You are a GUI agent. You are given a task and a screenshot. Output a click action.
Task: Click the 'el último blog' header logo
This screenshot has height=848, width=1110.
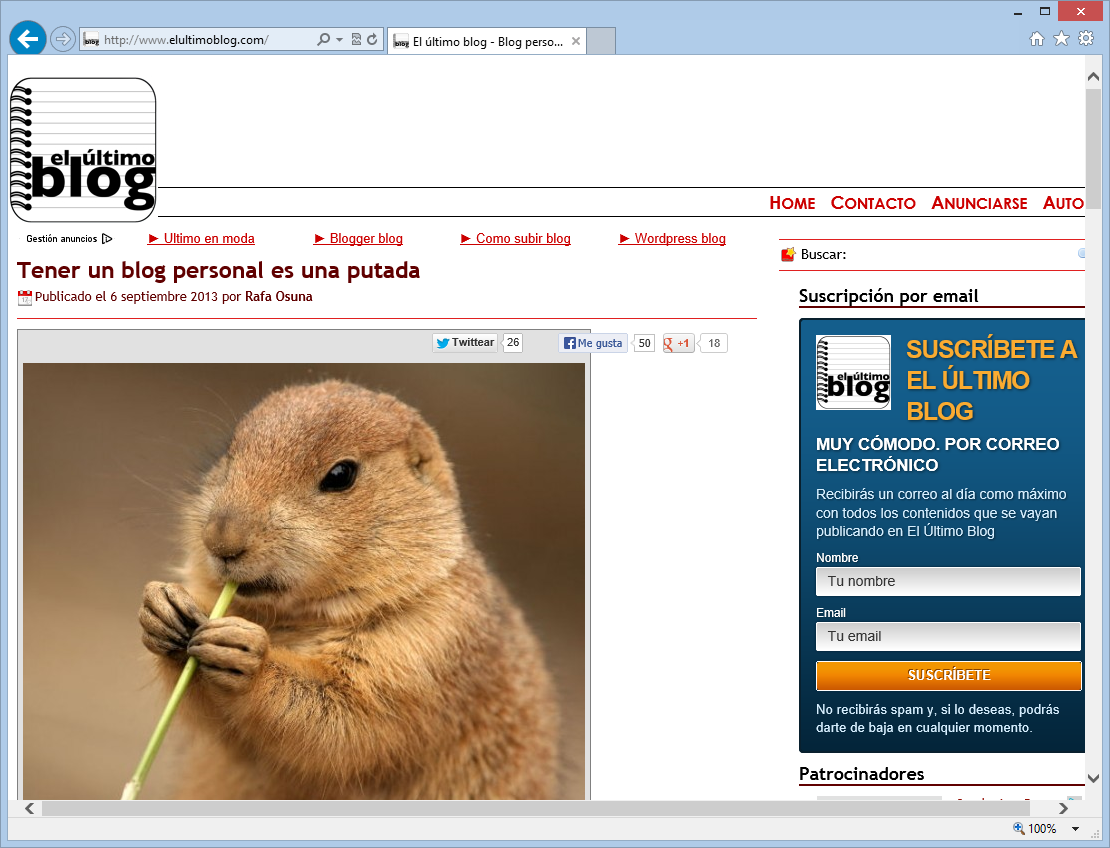(83, 149)
